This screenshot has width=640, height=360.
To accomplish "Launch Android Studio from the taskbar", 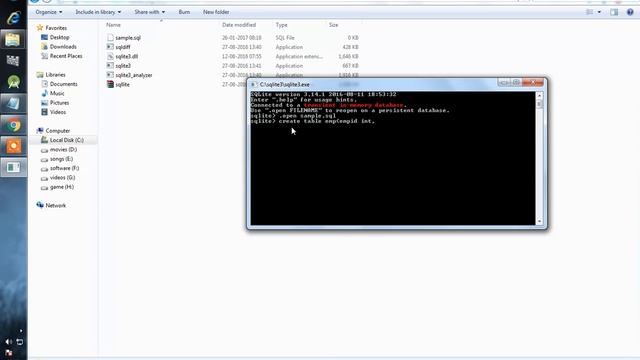I will tap(13, 82).
